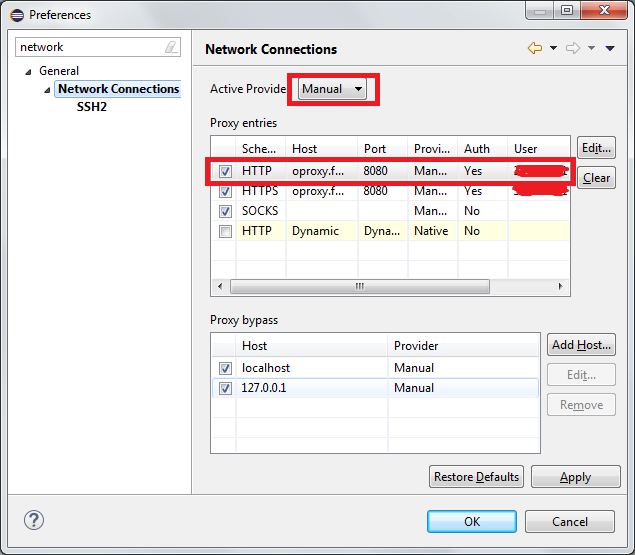Collapse the General tree node
The height and width of the screenshot is (555, 635).
[x=28, y=72]
